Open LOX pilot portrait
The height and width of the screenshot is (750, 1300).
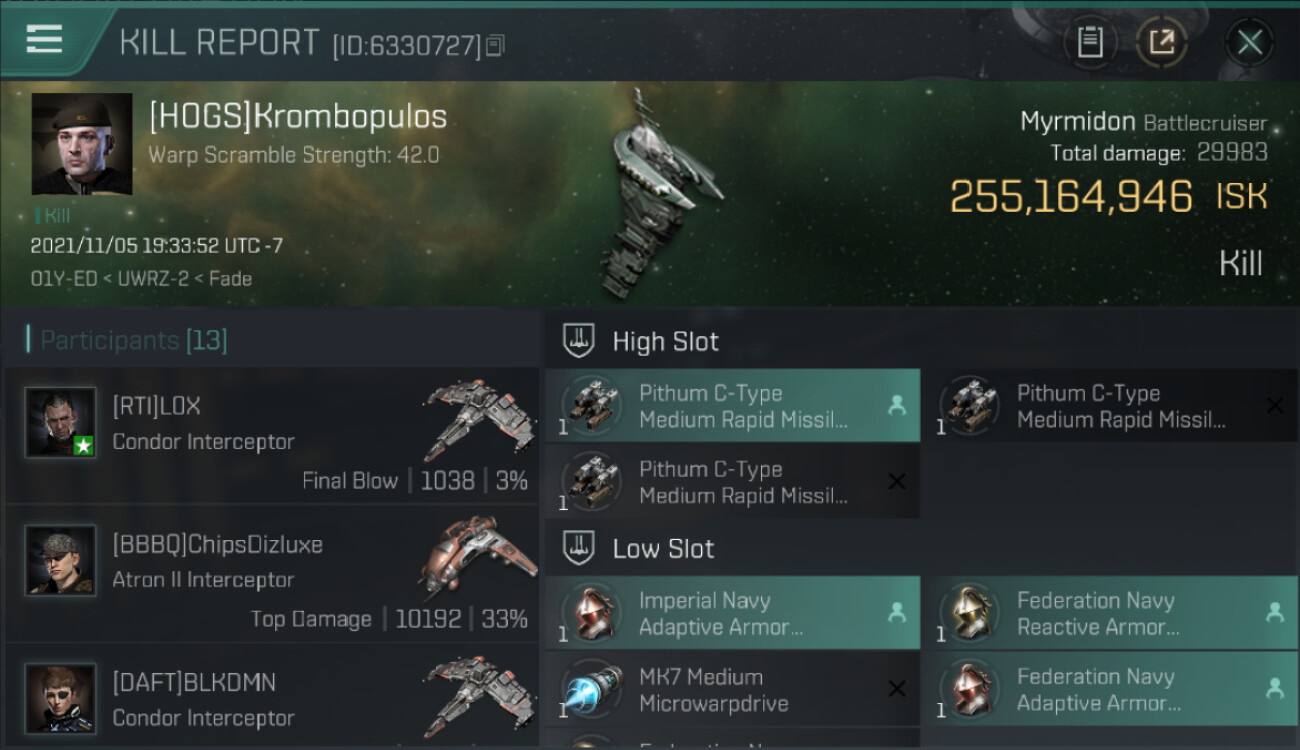pos(61,422)
